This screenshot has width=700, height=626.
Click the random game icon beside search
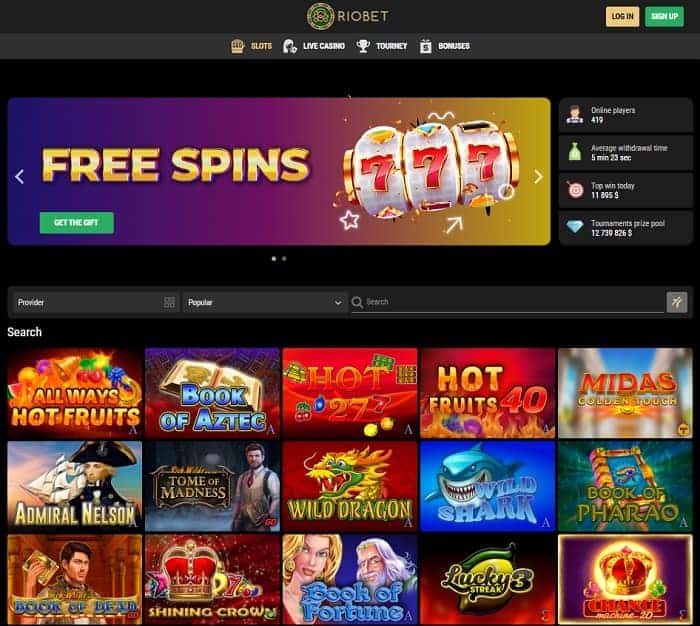click(677, 302)
